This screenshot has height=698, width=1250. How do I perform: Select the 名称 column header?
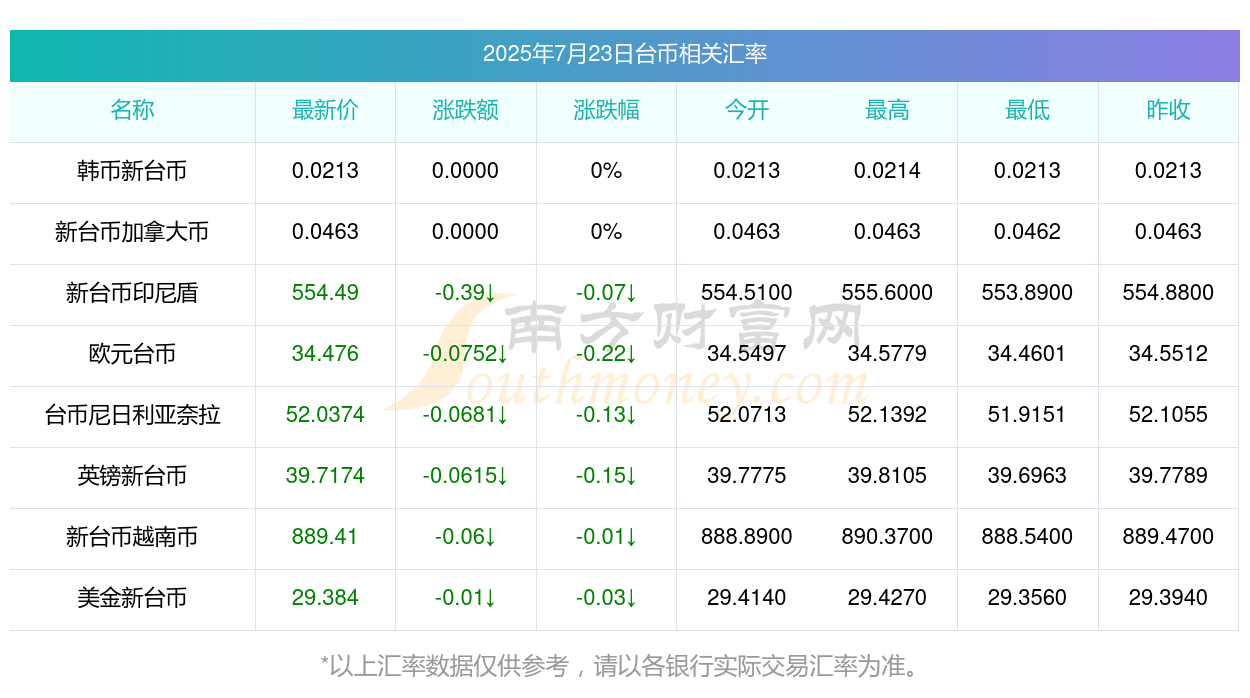132,110
